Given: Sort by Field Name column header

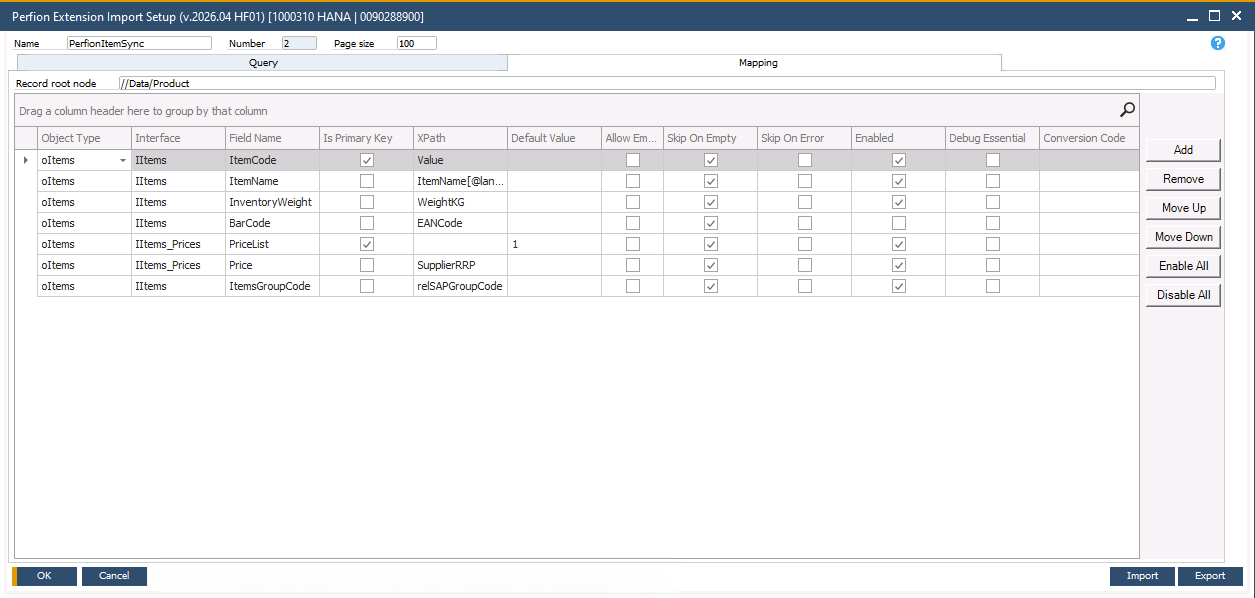Looking at the screenshot, I should [x=272, y=138].
